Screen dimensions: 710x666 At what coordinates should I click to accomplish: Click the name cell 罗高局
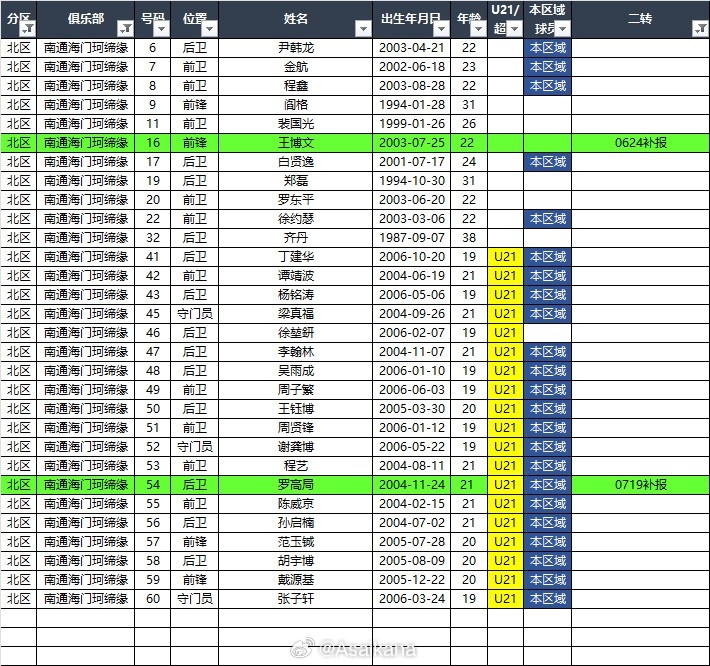tap(296, 485)
